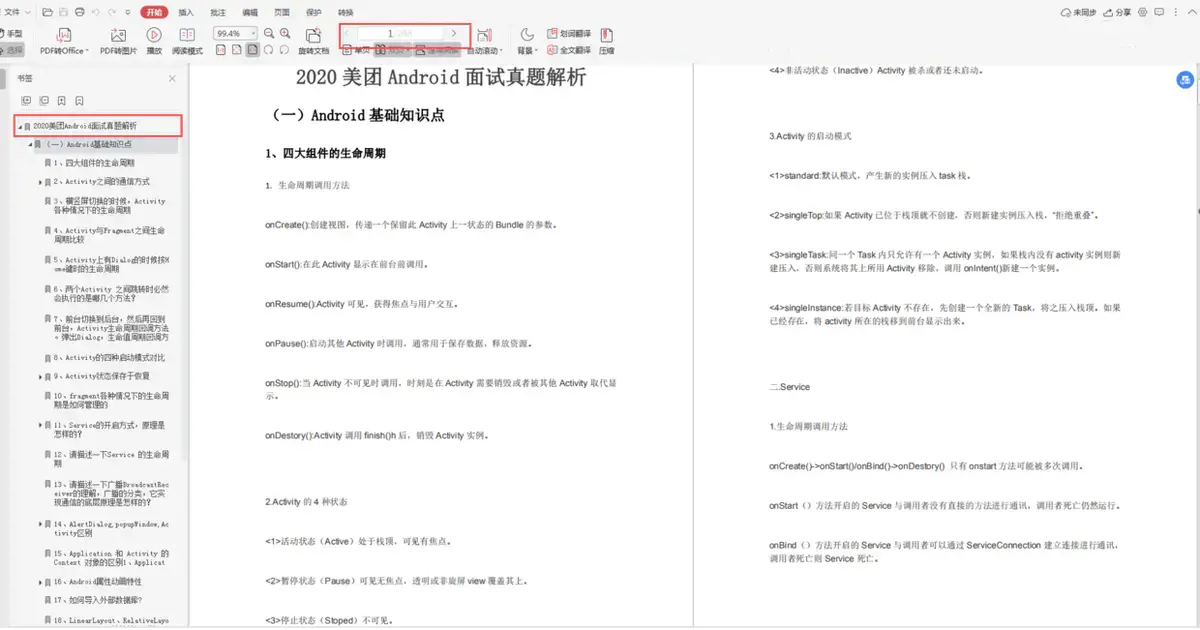Click the 全文翻译 button
1200x630 pixels.
pyautogui.click(x=568, y=50)
